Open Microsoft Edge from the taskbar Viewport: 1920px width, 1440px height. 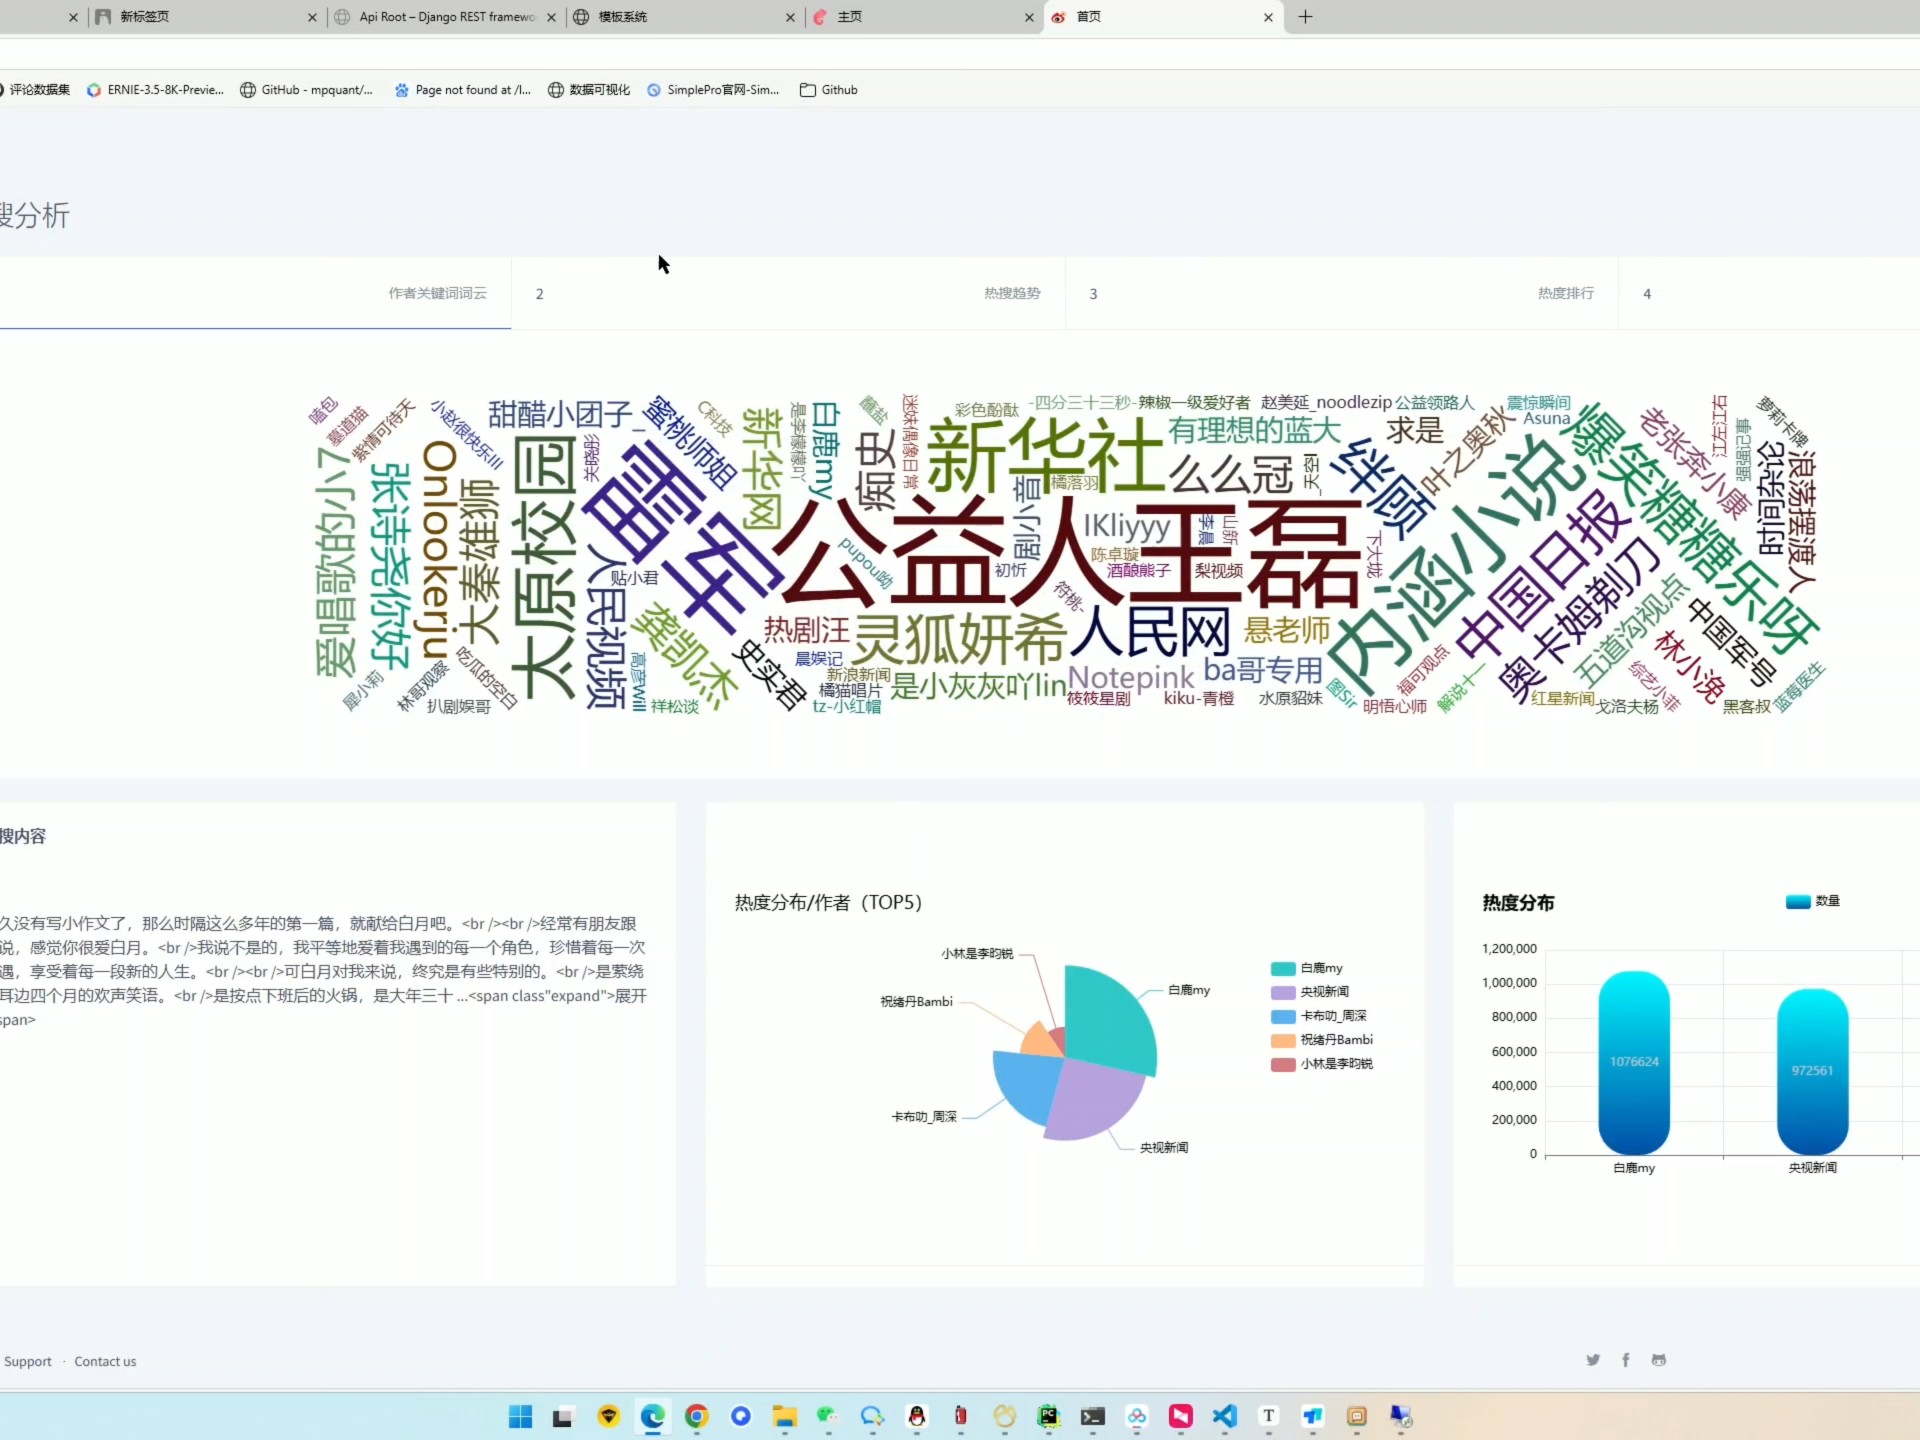[652, 1416]
